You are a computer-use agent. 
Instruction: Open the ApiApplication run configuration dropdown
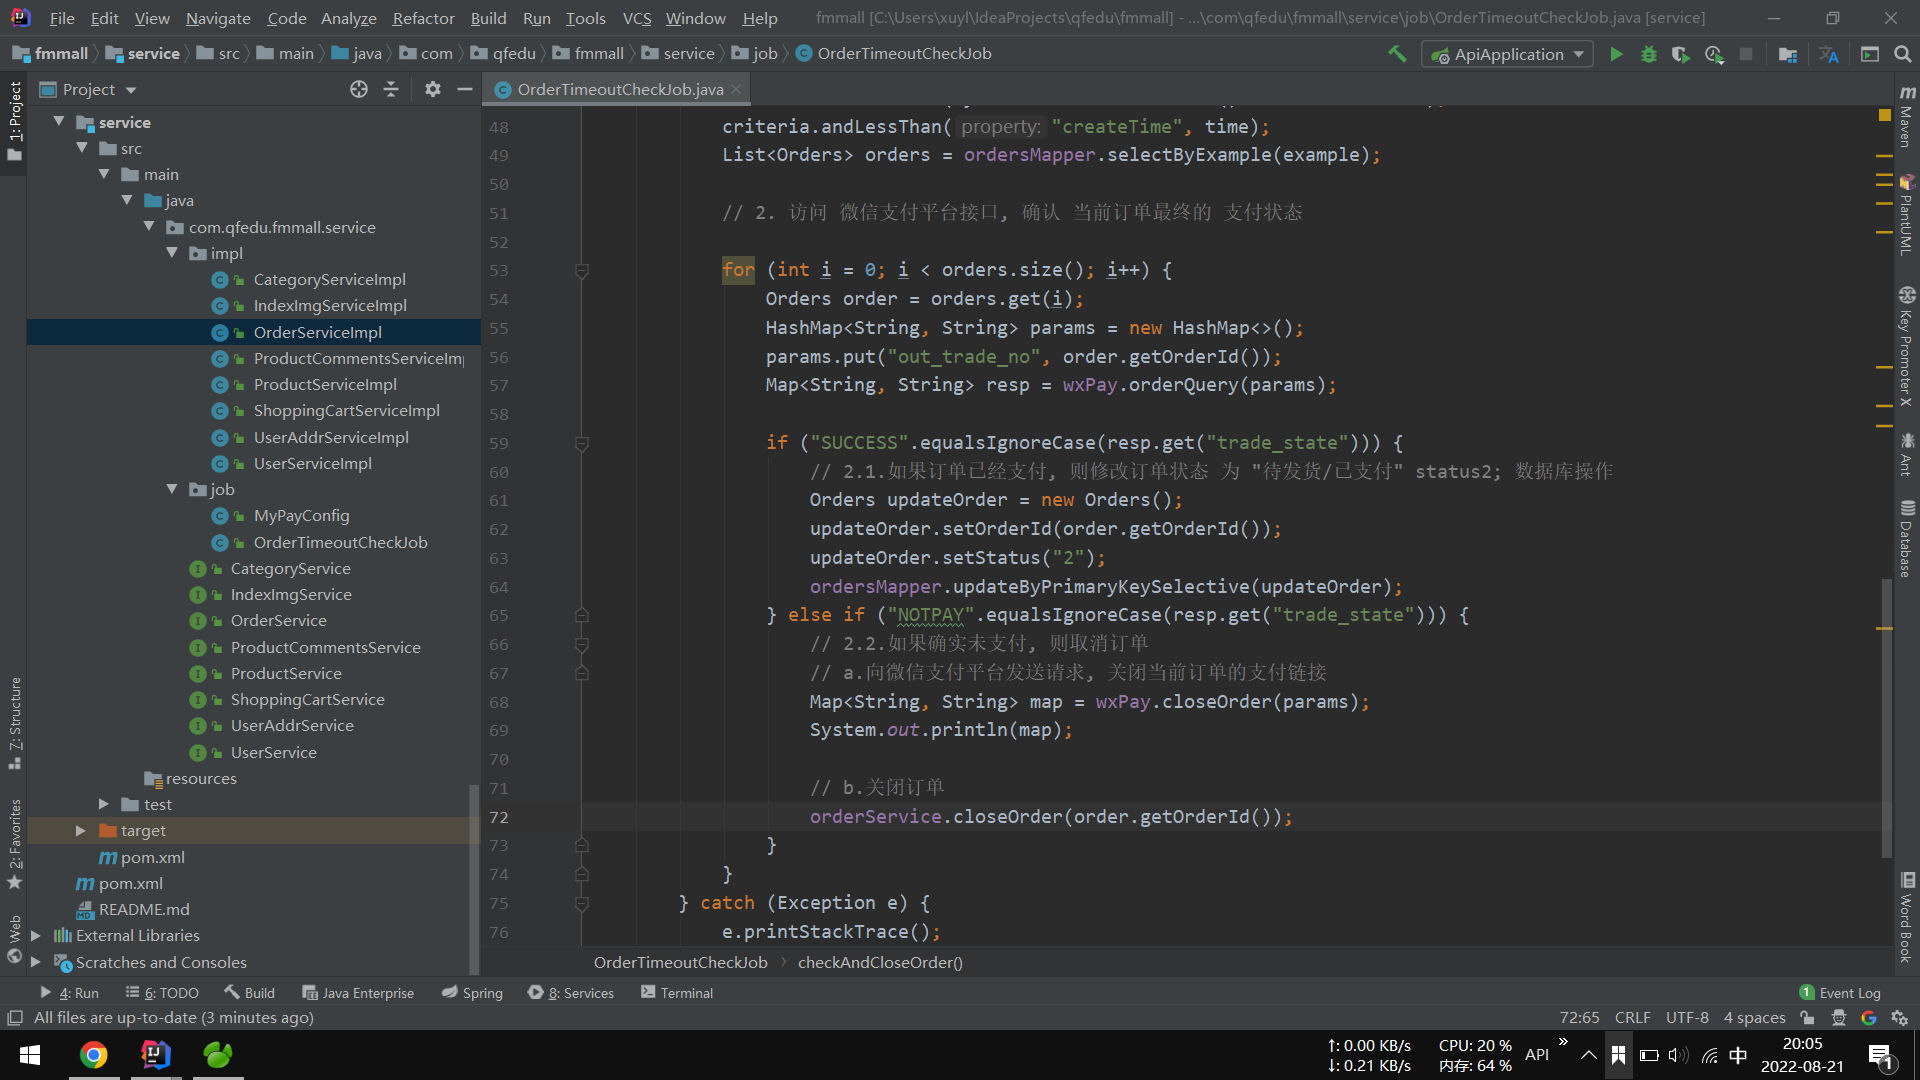[1507, 54]
